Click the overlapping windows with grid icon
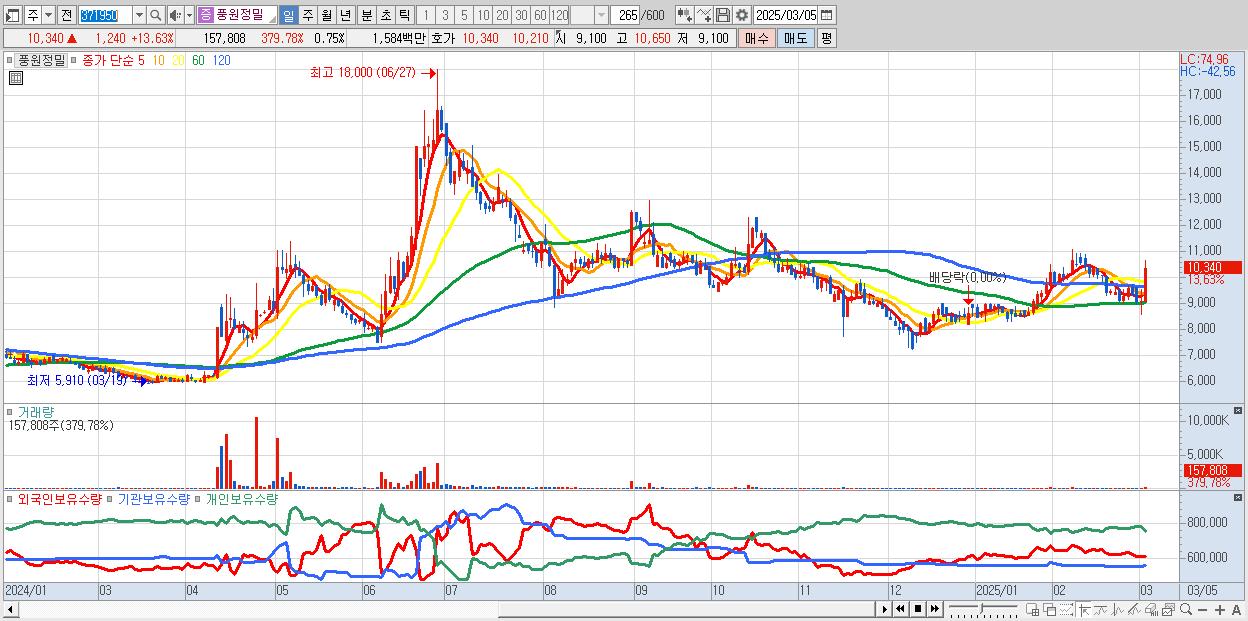The image size is (1248, 621). (1033, 609)
